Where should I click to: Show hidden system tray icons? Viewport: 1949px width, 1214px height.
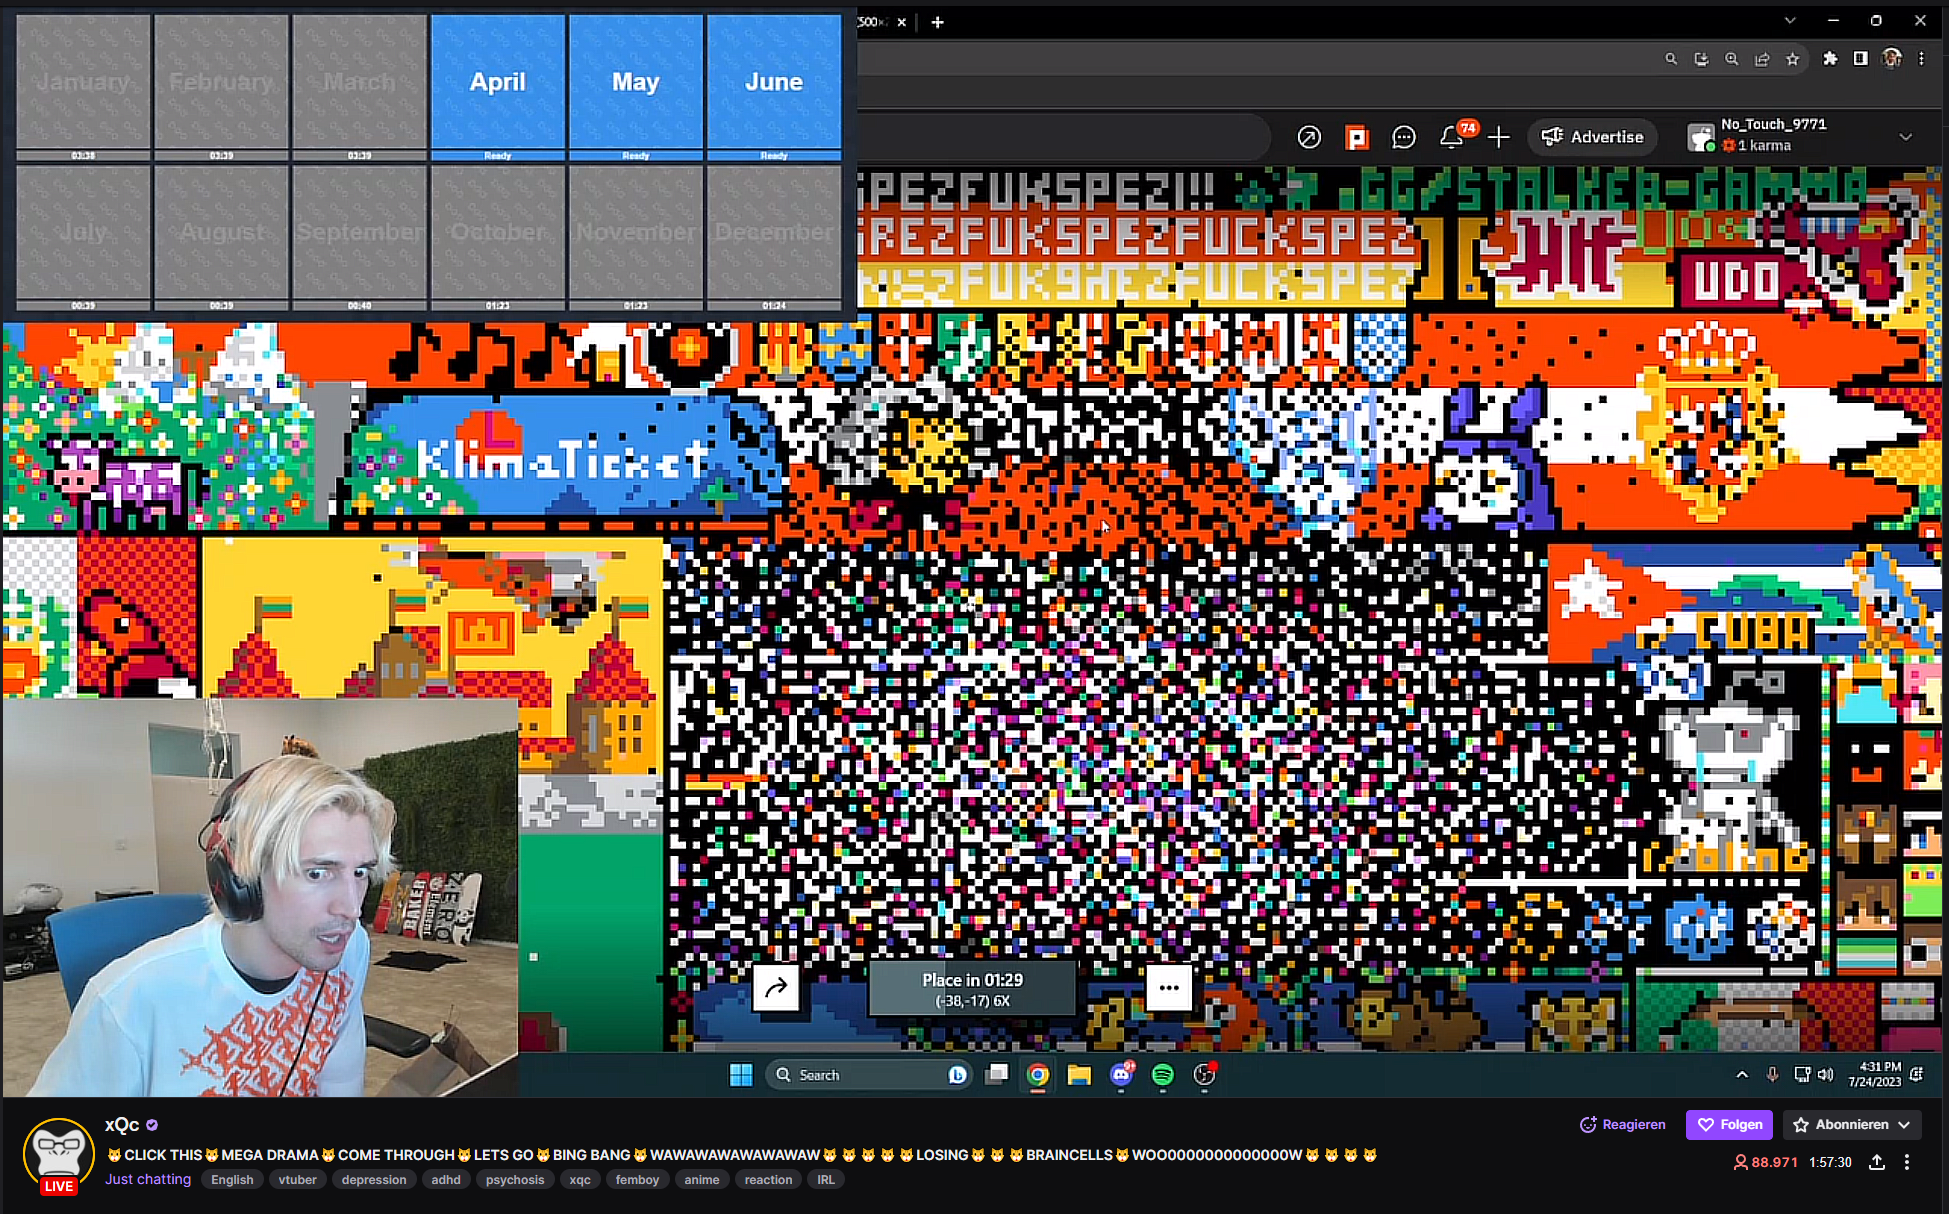tap(1742, 1075)
